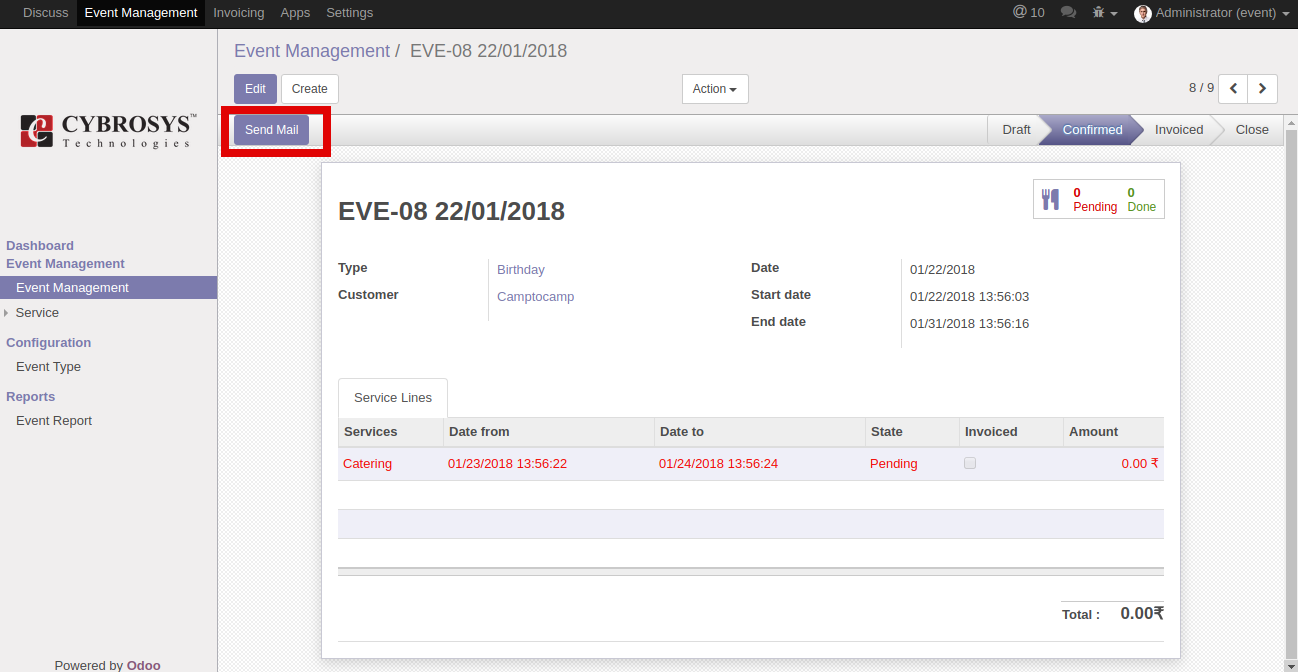Click the Pending count stat
Viewport: 1298px width, 672px height.
tap(1095, 200)
